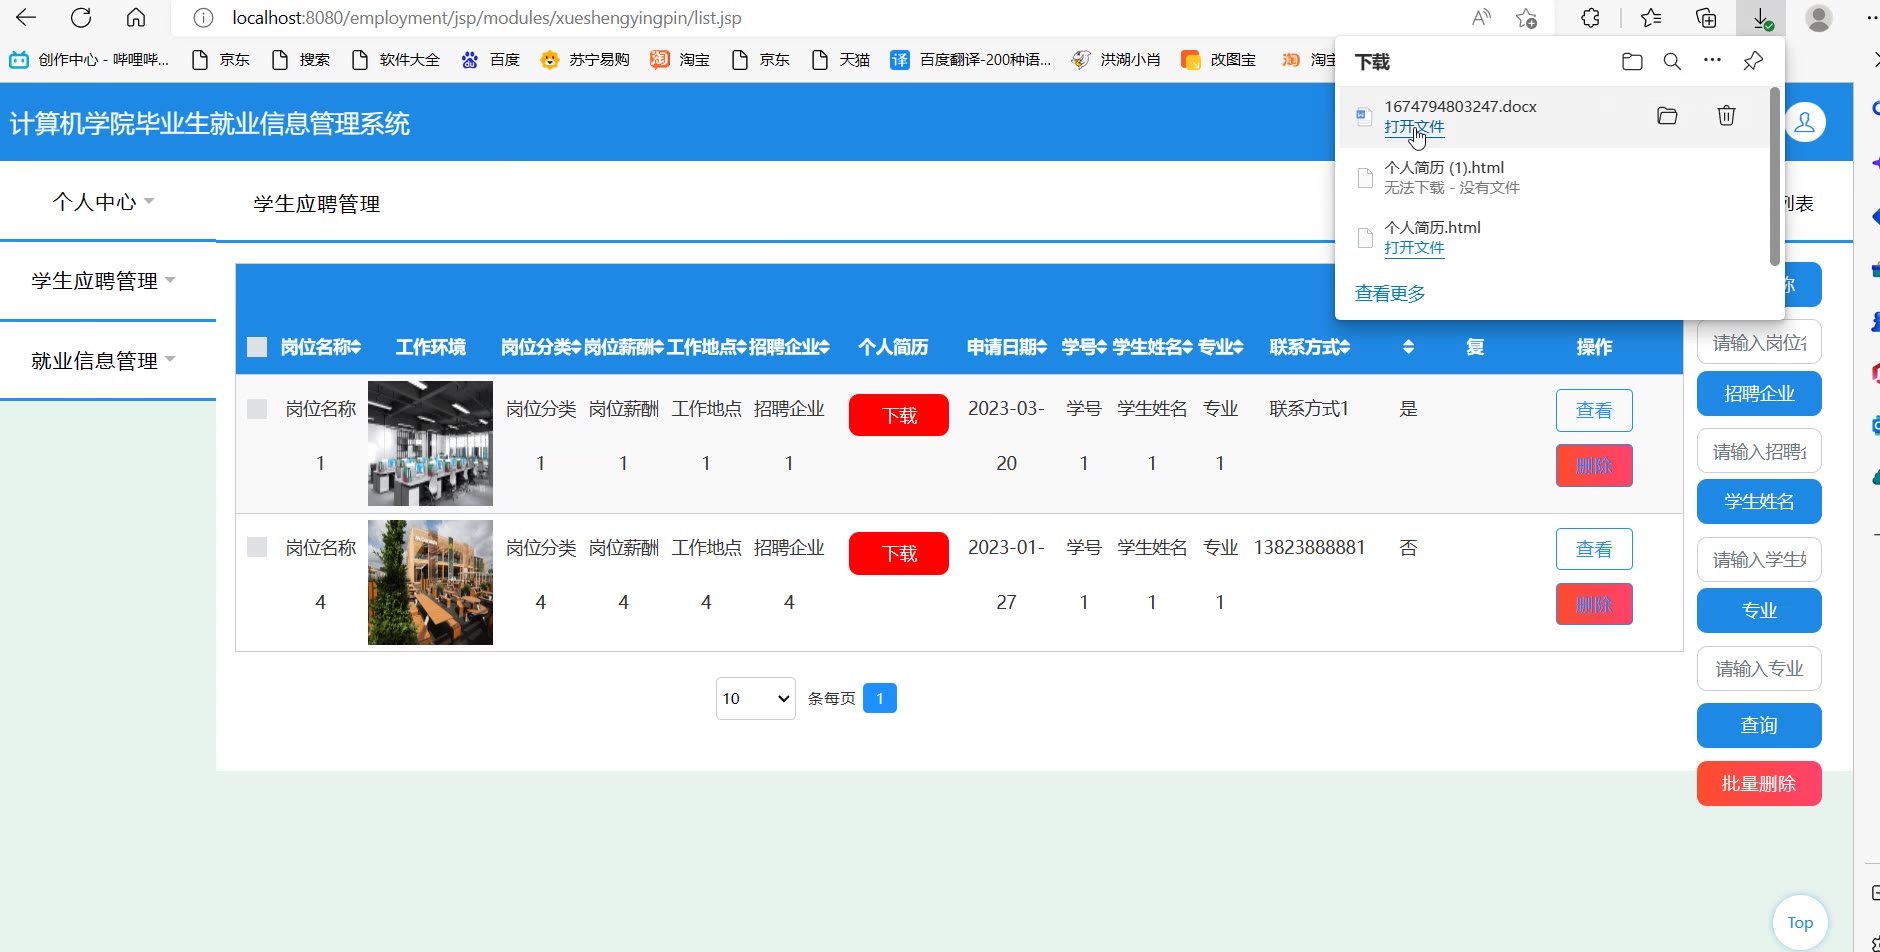The image size is (1880, 952).
Task: Click the 请输入专业 input field
Action: pos(1758,669)
